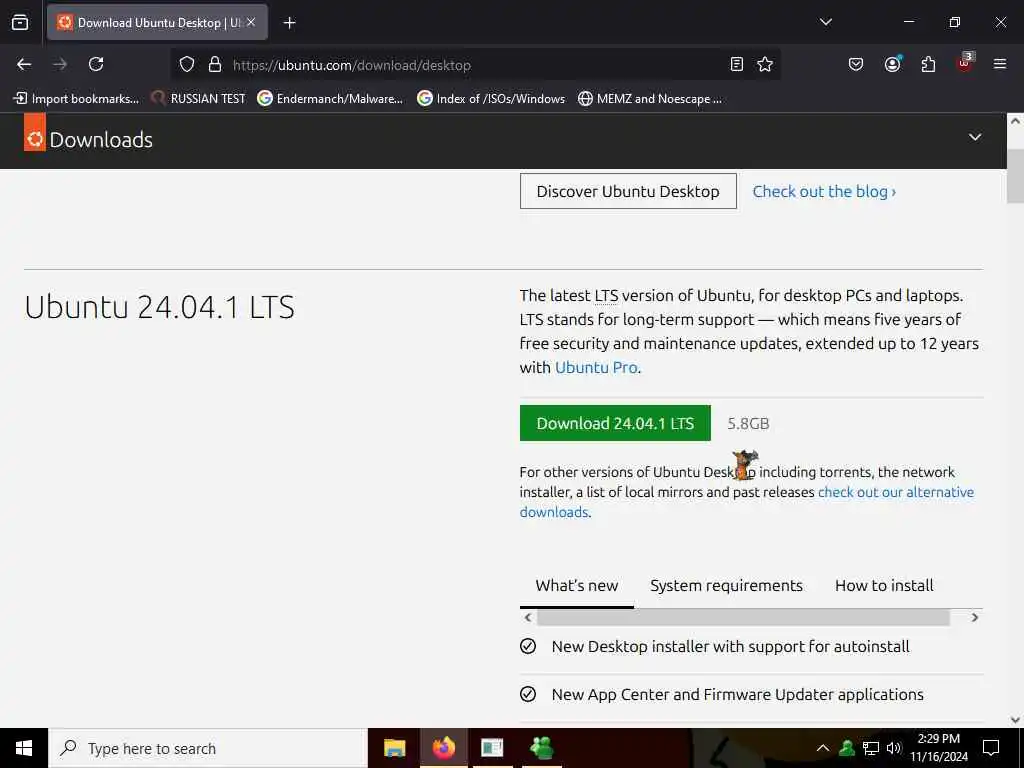Click the ubuntu.com URL address field
Viewport: 1024px width, 768px height.
click(475, 65)
